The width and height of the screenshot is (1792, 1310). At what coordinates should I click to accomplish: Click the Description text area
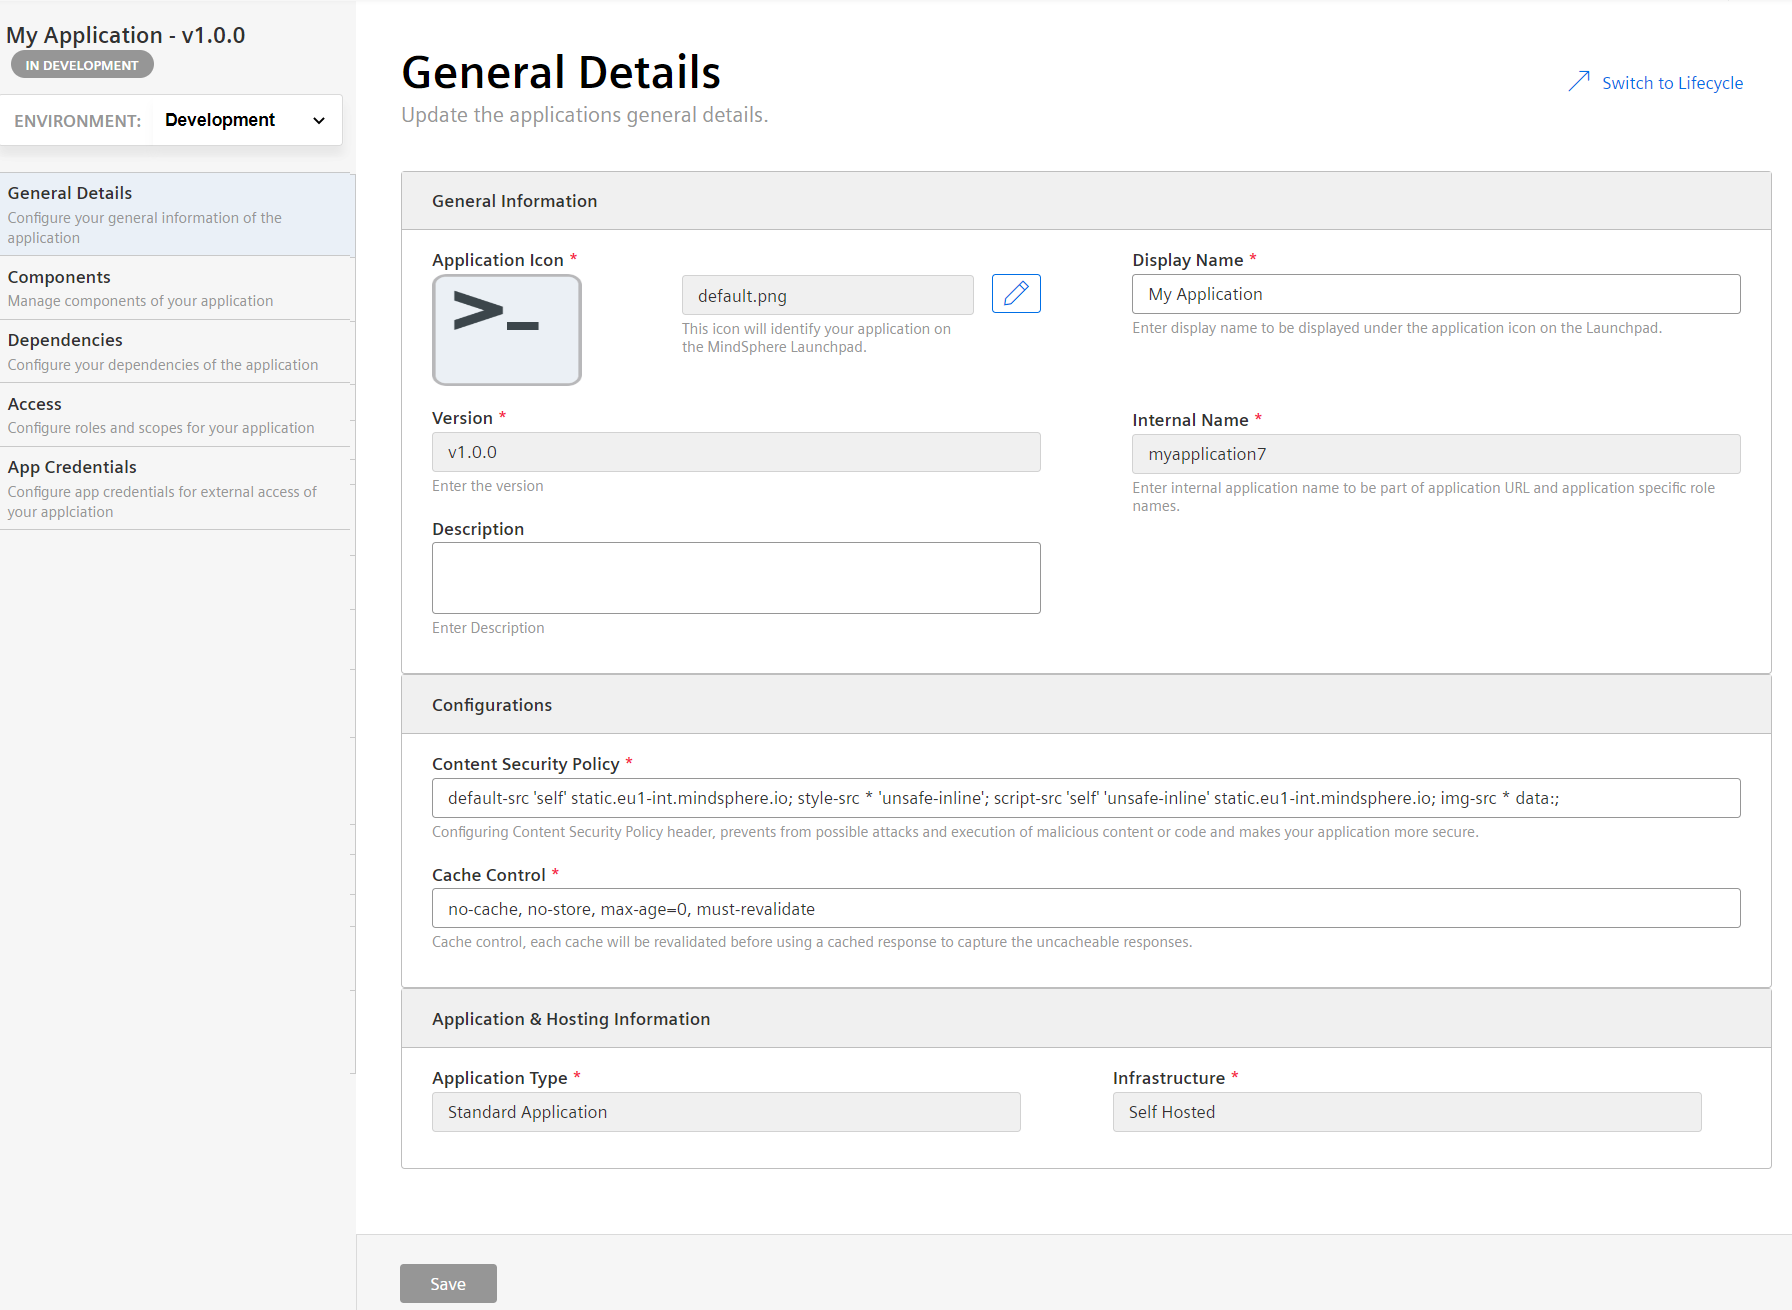(736, 578)
